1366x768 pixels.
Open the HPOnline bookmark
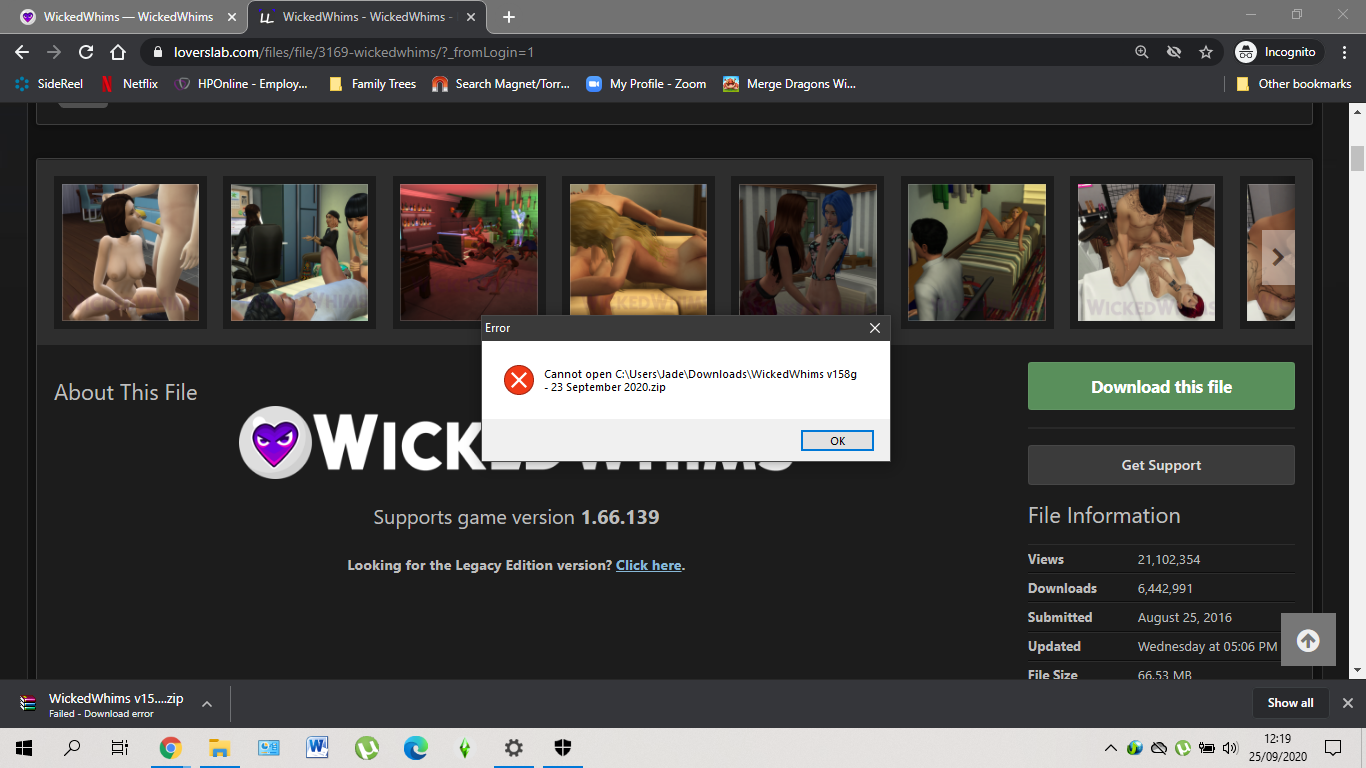coord(241,84)
